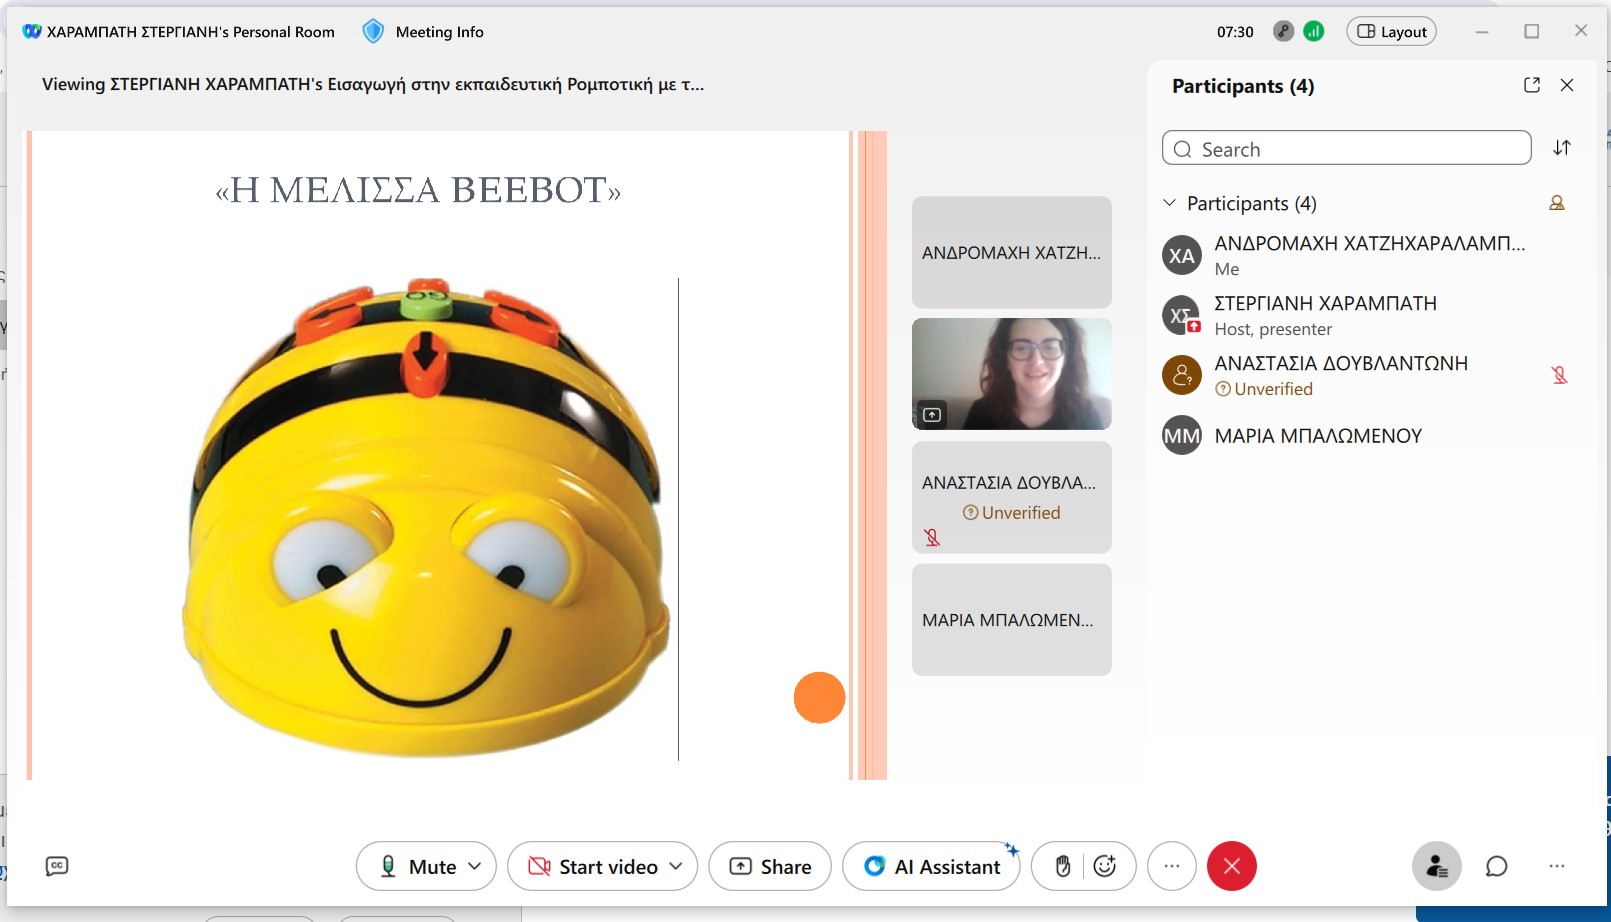Image resolution: width=1611 pixels, height=922 pixels.
Task: Collapse the Participants (4) list
Action: click(1169, 203)
